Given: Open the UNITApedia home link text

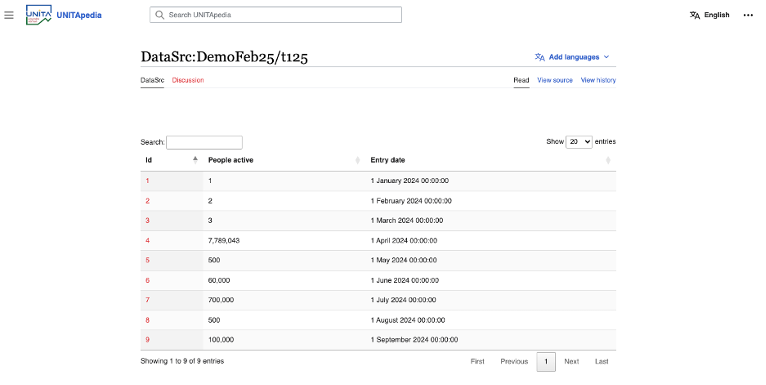Looking at the screenshot, I should [x=79, y=15].
